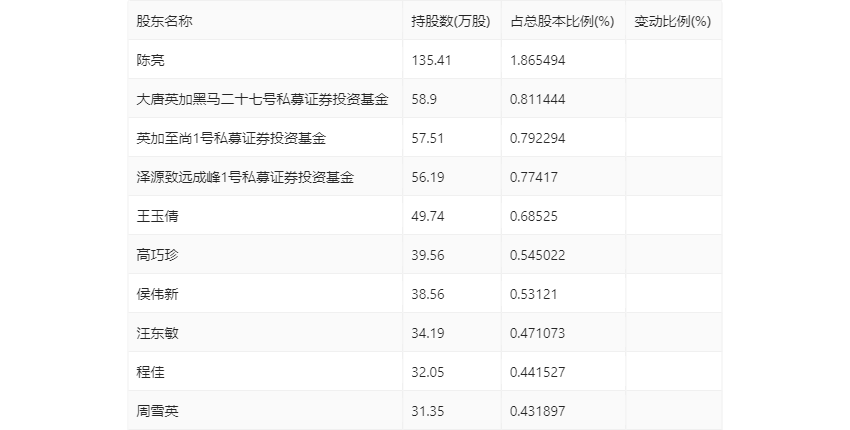Click the ratio value 0.811444
The height and width of the screenshot is (430, 850).
click(x=538, y=99)
